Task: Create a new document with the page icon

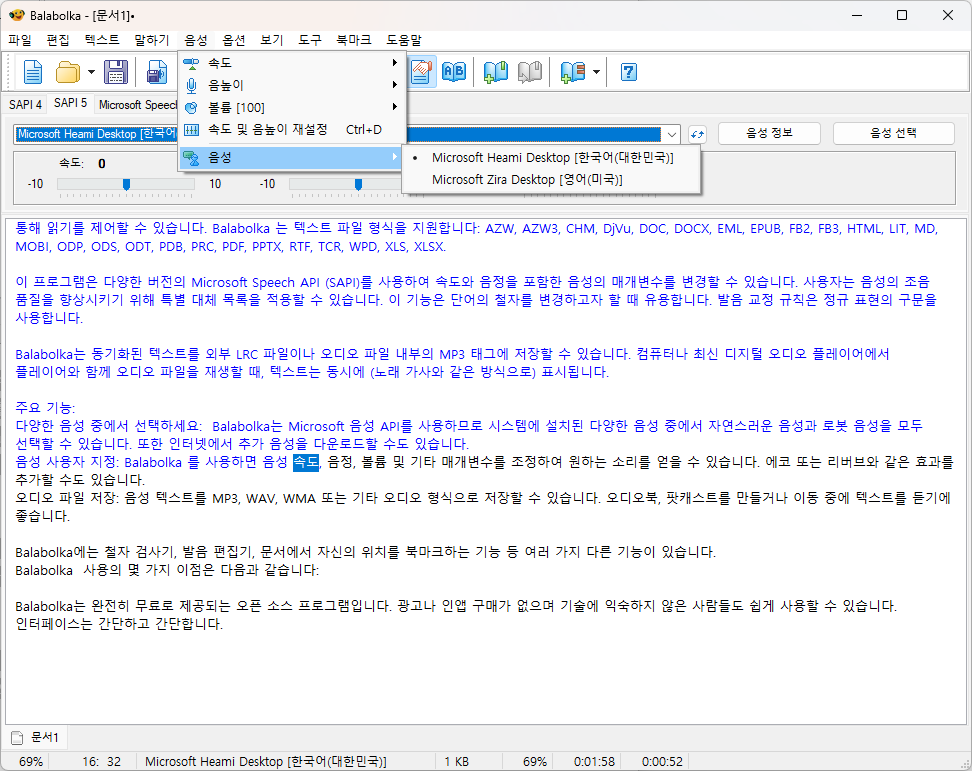Action: (x=32, y=72)
